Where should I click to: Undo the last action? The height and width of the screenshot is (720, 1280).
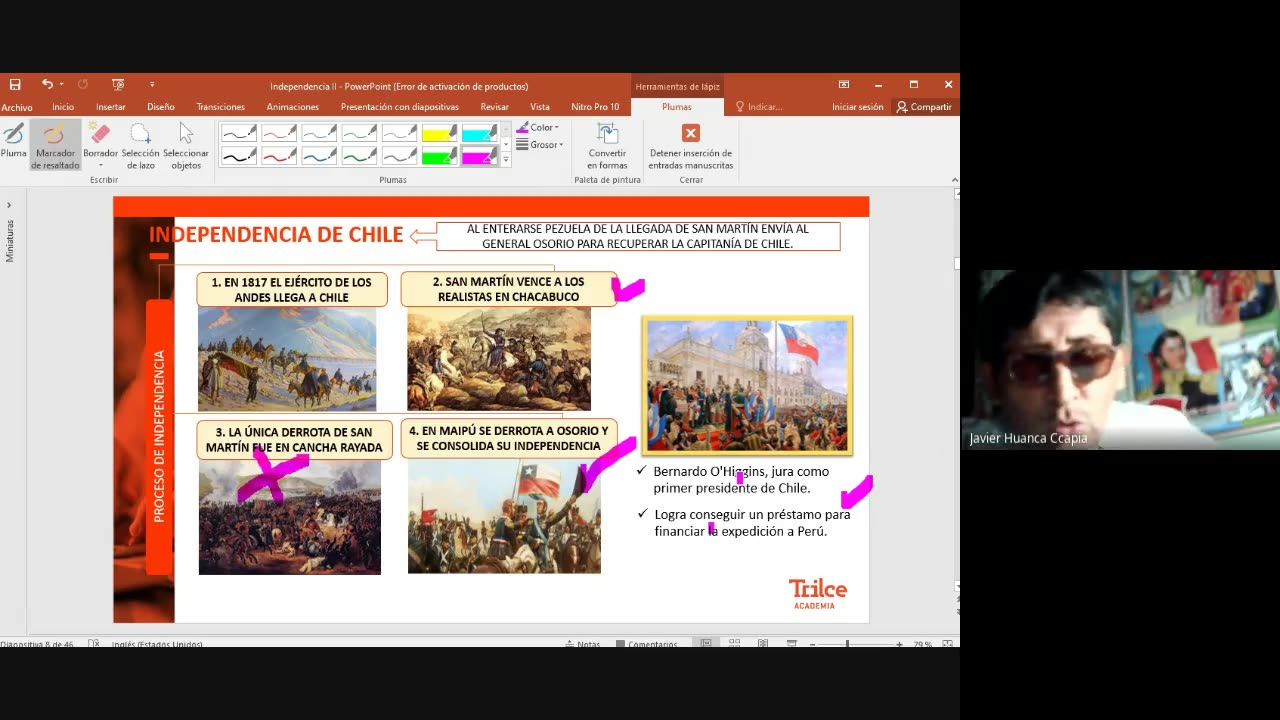tap(46, 85)
